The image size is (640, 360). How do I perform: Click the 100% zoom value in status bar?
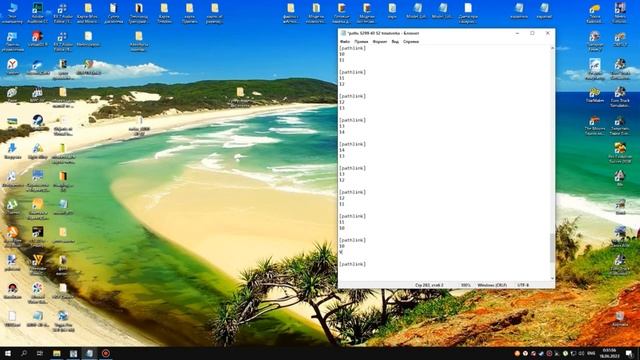[x=465, y=285]
